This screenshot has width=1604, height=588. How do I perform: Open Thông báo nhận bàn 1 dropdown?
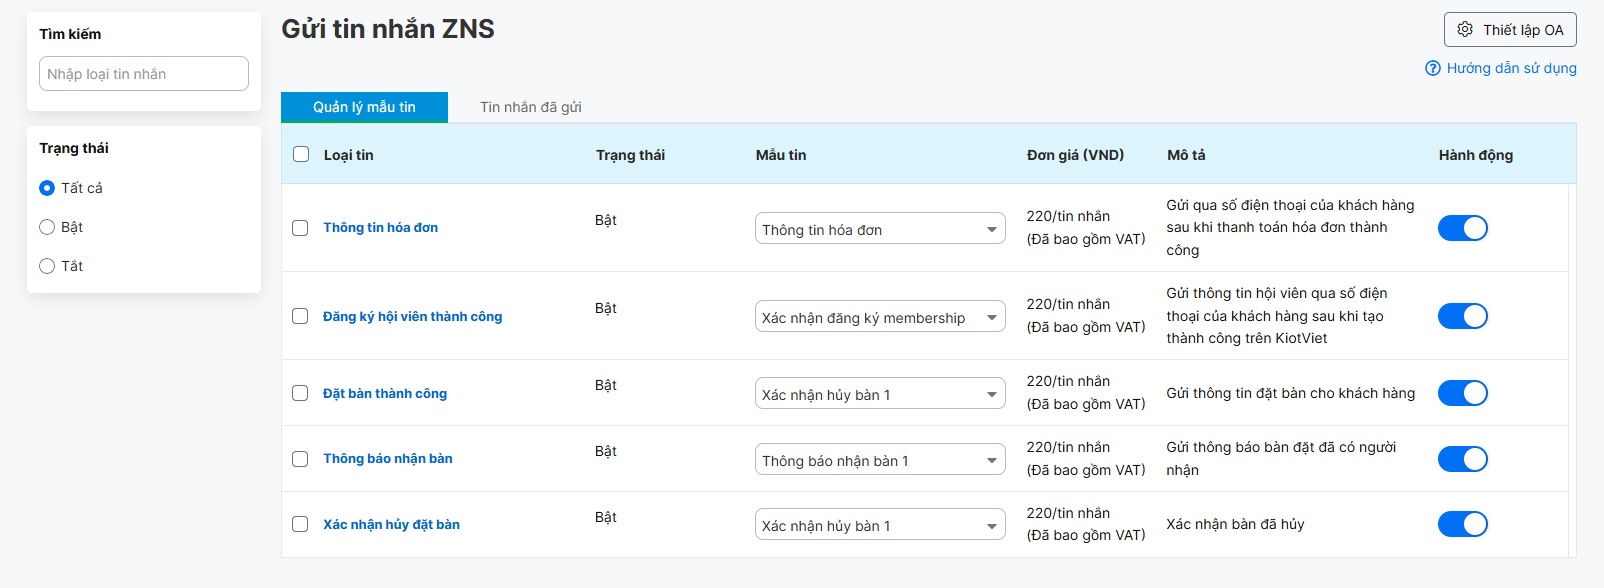tap(880, 460)
